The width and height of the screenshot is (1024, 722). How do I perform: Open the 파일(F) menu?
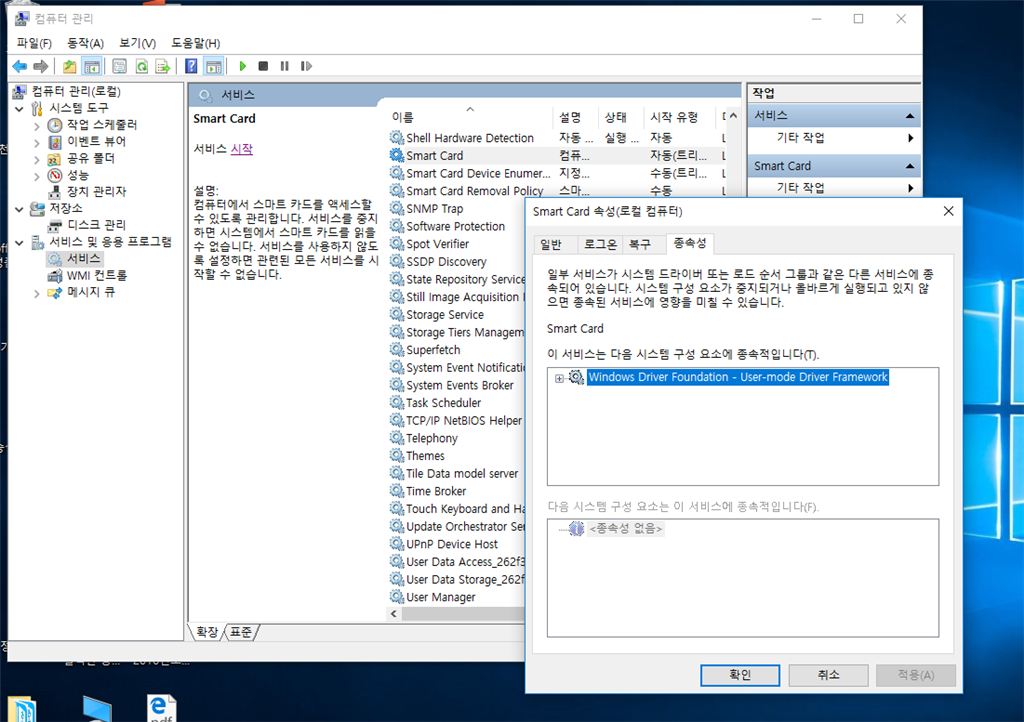[x=34, y=43]
